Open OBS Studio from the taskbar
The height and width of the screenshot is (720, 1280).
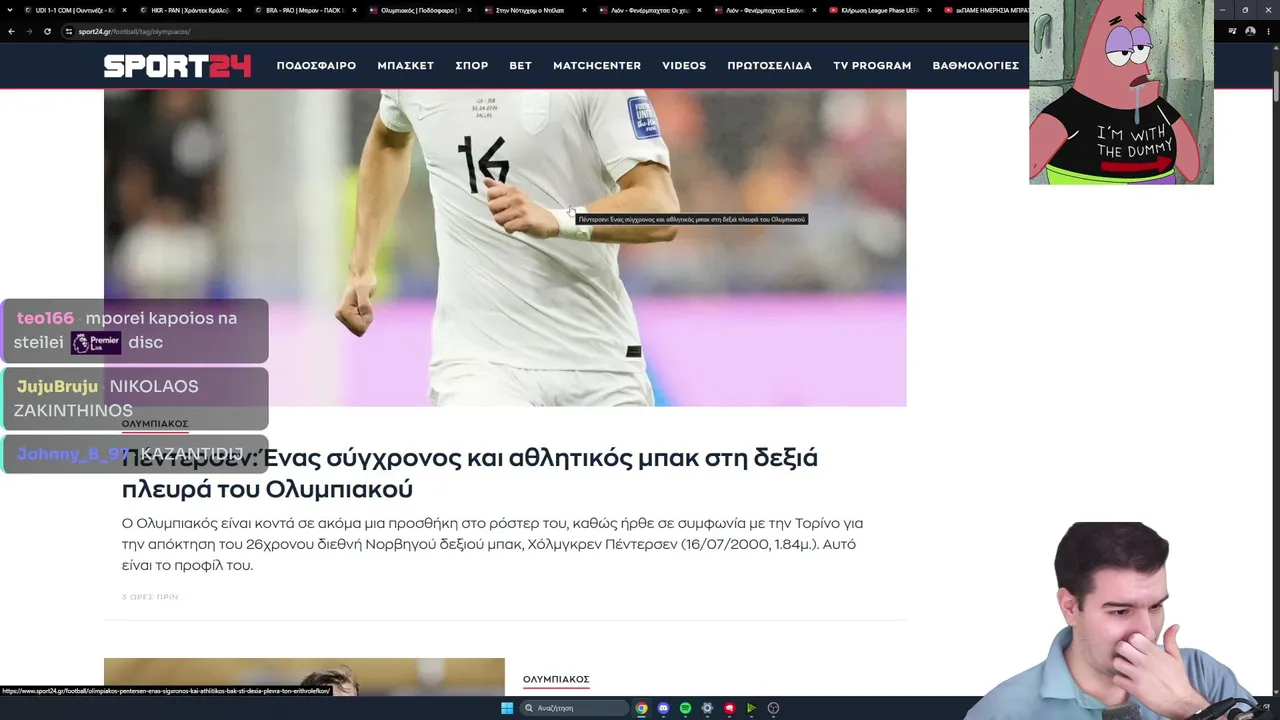(x=773, y=708)
